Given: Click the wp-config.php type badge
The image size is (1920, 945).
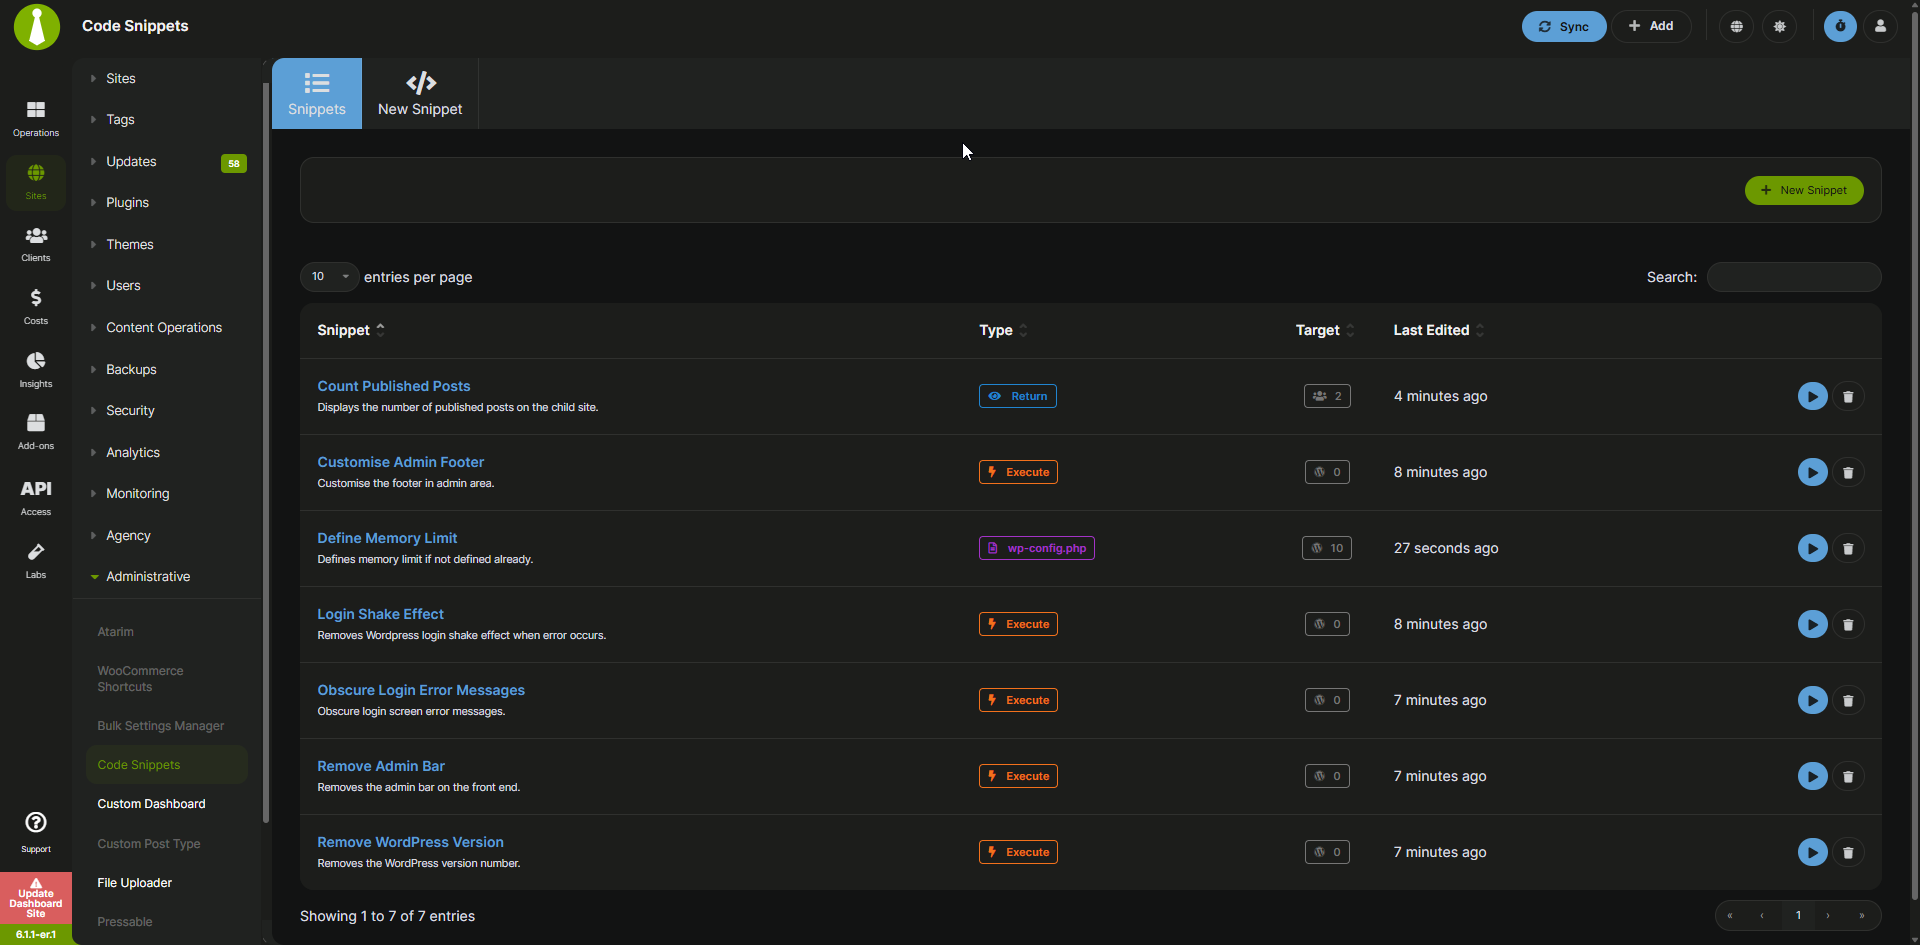Looking at the screenshot, I should click(1037, 548).
